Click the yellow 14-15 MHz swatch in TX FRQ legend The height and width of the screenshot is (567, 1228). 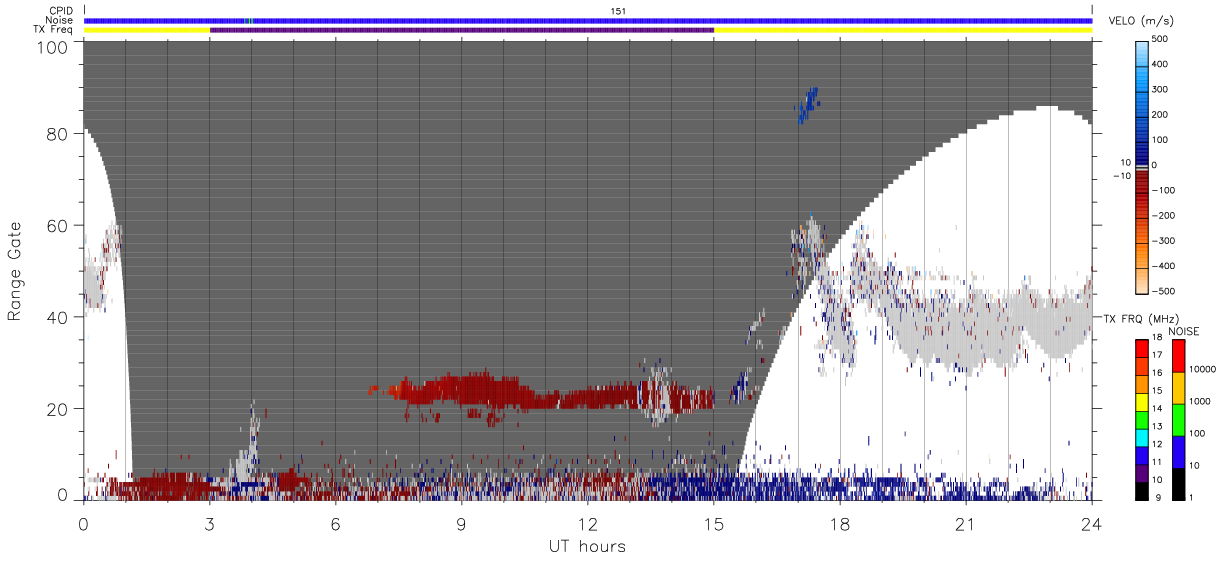[1142, 402]
